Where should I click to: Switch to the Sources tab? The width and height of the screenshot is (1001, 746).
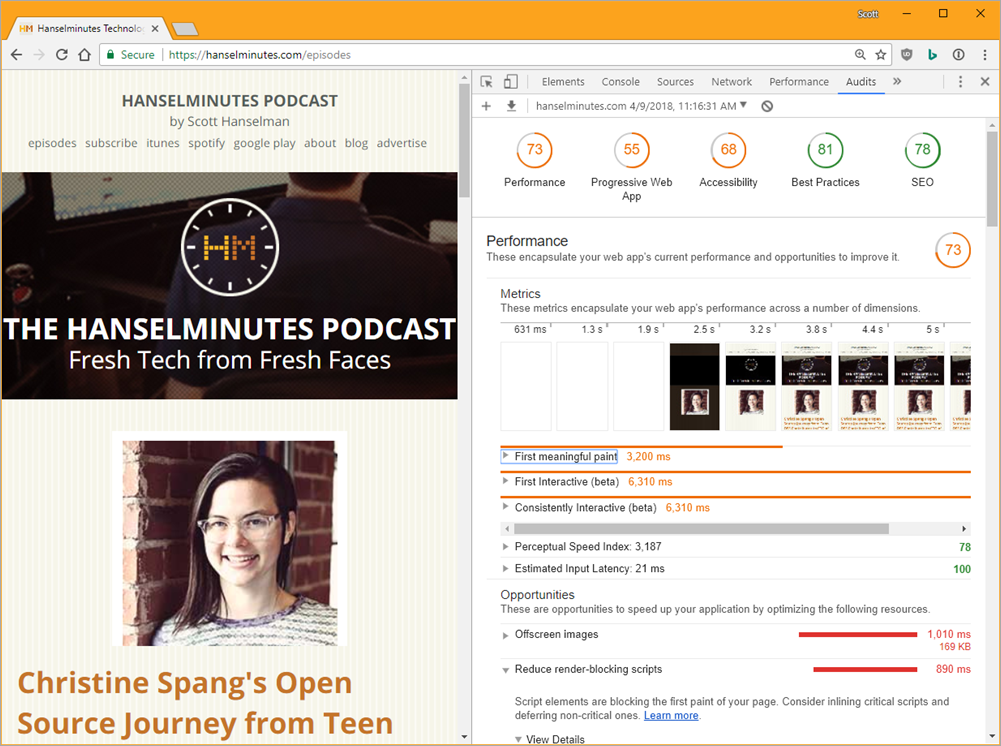[x=675, y=82]
